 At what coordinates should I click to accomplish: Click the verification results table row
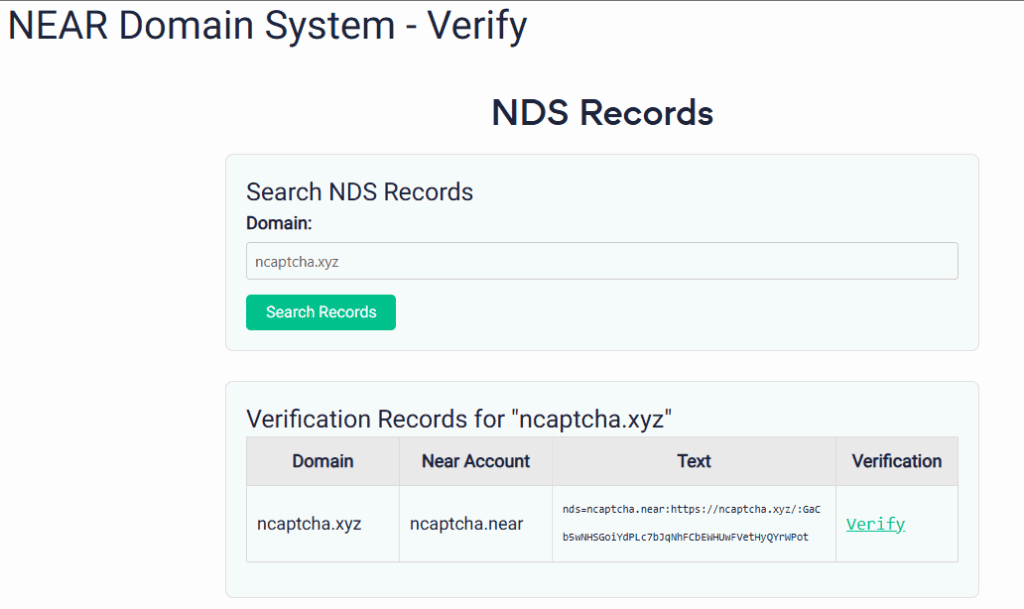600,524
